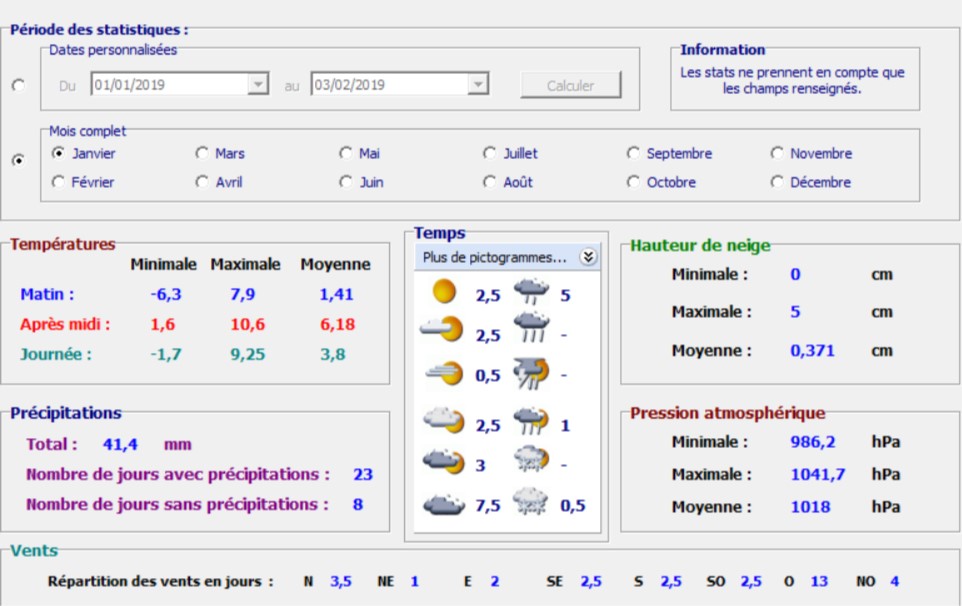Click the light rain pictogram beside value 5
The image size is (962, 606).
[531, 291]
